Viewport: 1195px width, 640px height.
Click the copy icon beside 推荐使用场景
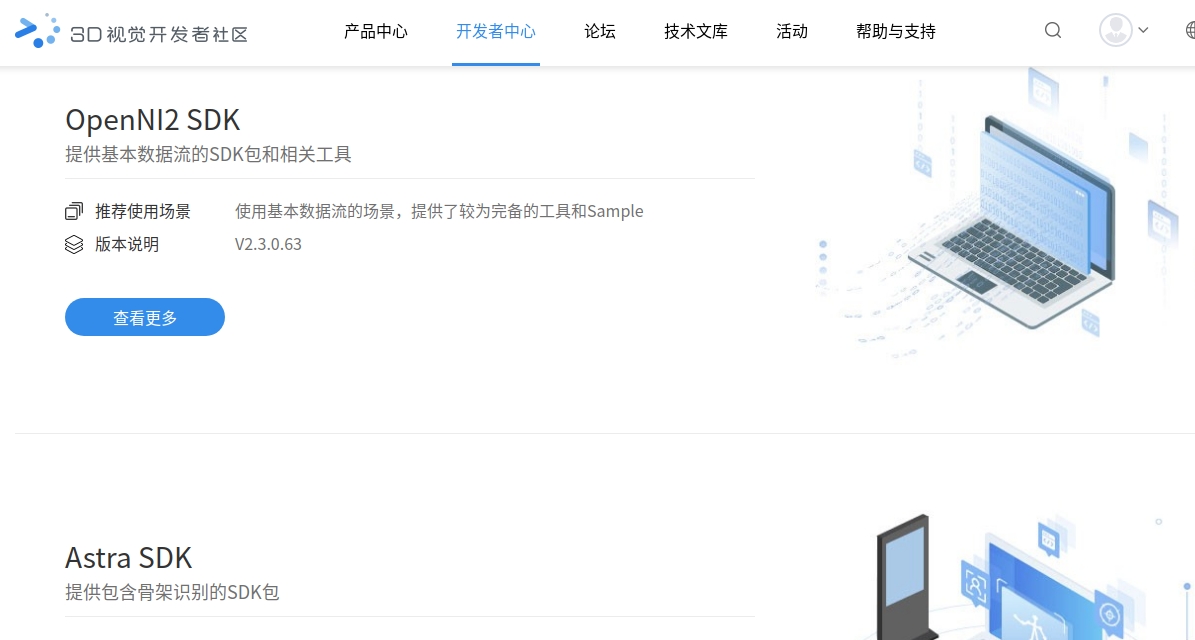click(x=73, y=211)
